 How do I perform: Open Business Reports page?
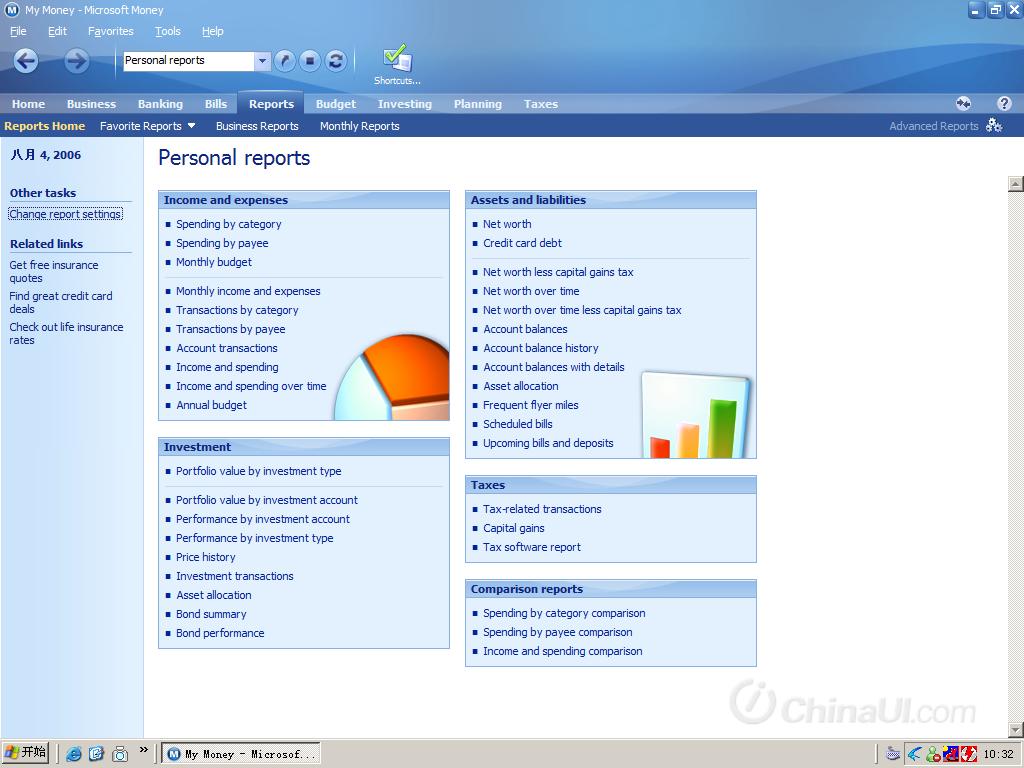257,126
